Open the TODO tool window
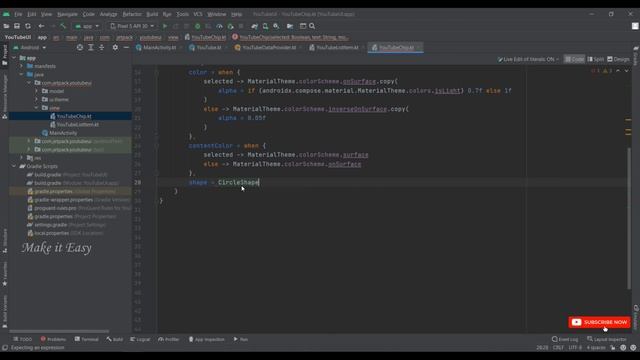 point(22,339)
